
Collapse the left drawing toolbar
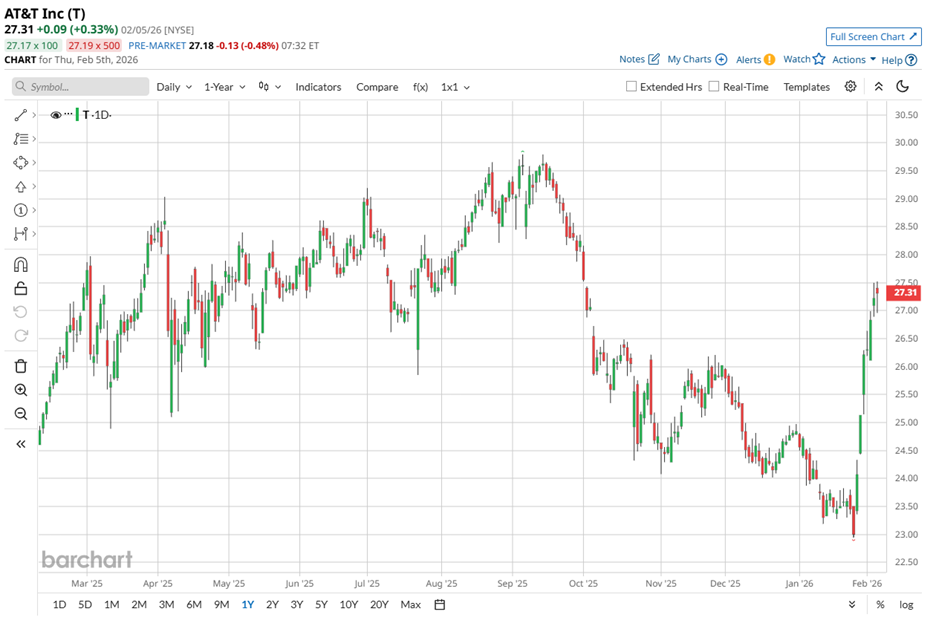click(20, 444)
